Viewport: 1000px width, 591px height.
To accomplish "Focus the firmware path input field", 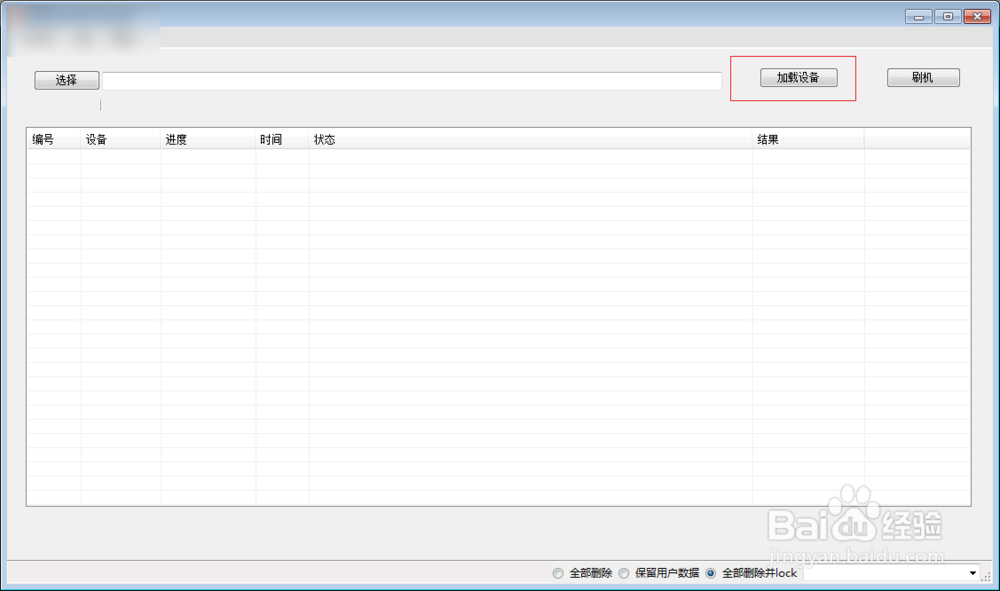I will [x=412, y=81].
